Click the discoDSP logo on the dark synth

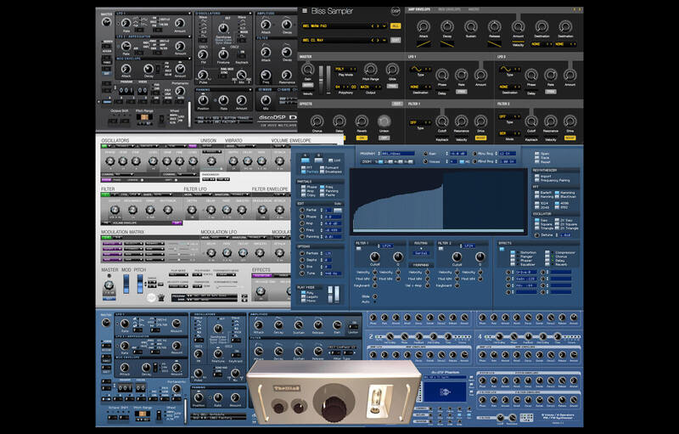(x=278, y=117)
